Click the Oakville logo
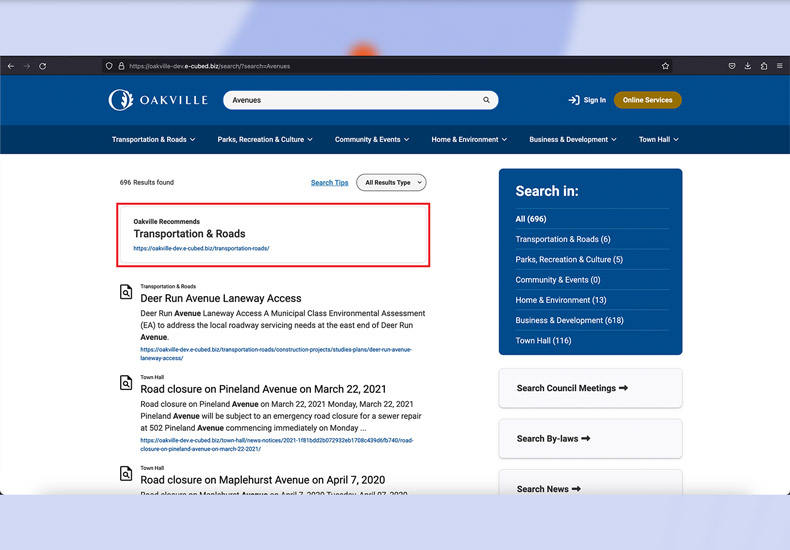The image size is (790, 550). pos(158,100)
